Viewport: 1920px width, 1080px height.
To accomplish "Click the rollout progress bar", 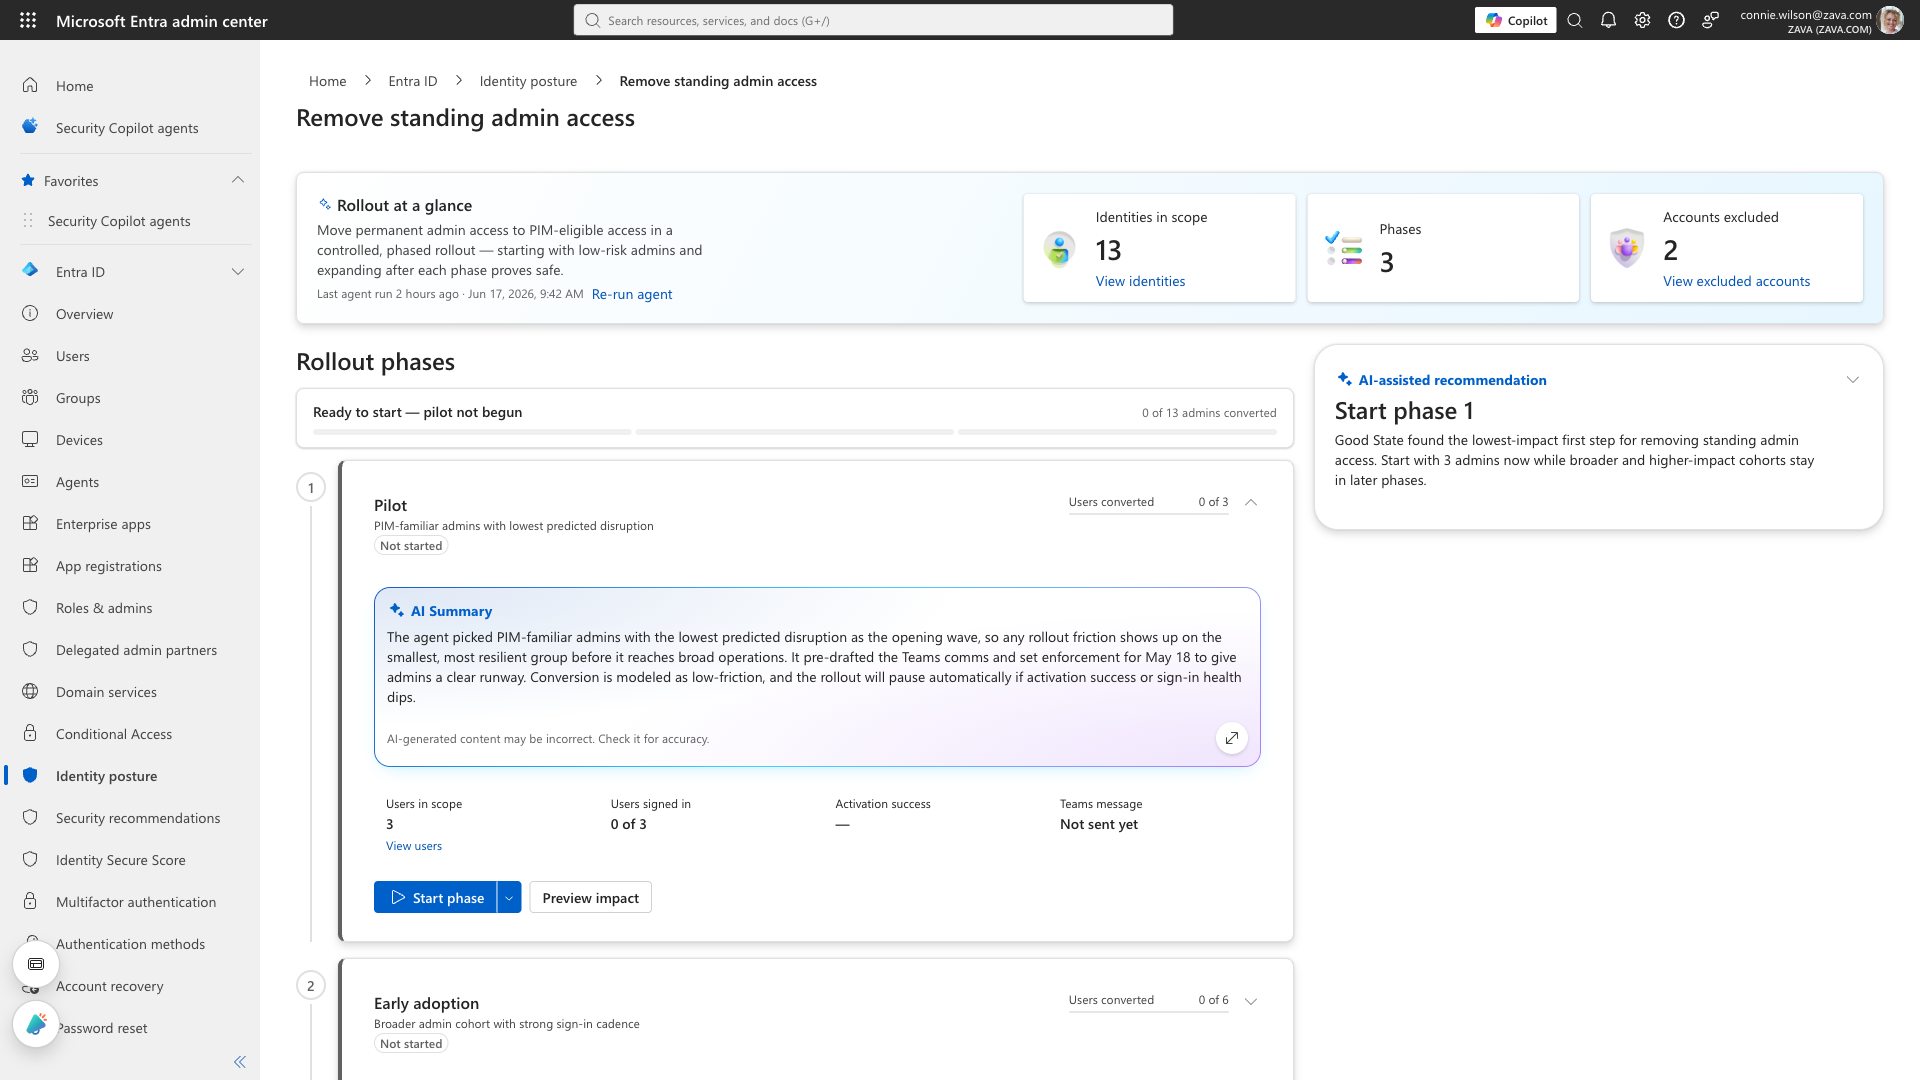I will [x=794, y=432].
